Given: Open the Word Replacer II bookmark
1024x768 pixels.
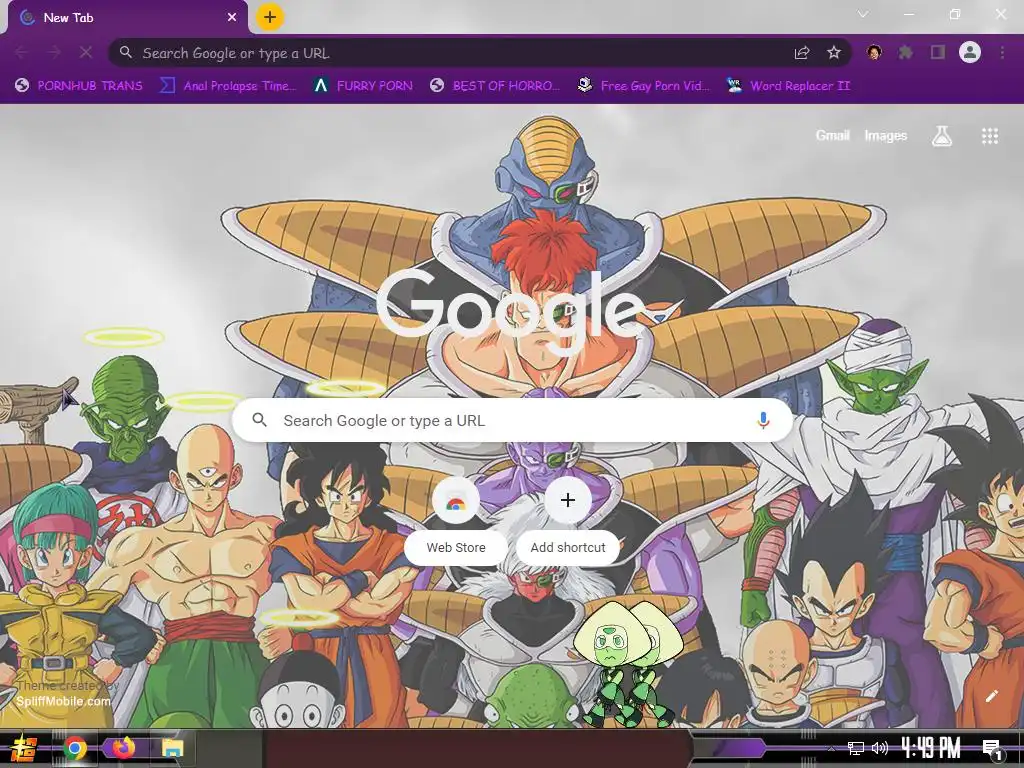Looking at the screenshot, I should click(x=788, y=86).
